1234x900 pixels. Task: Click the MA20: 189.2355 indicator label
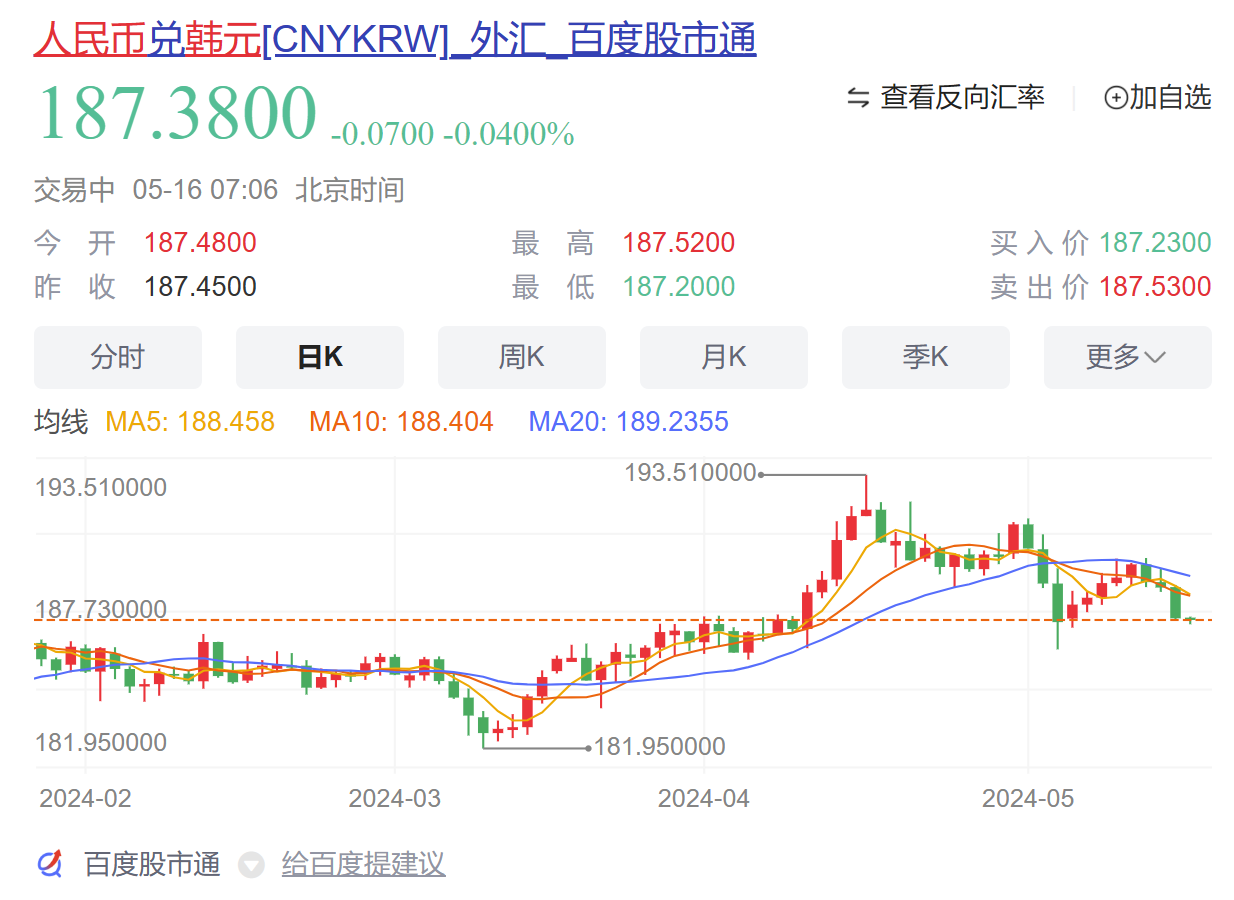click(x=629, y=422)
